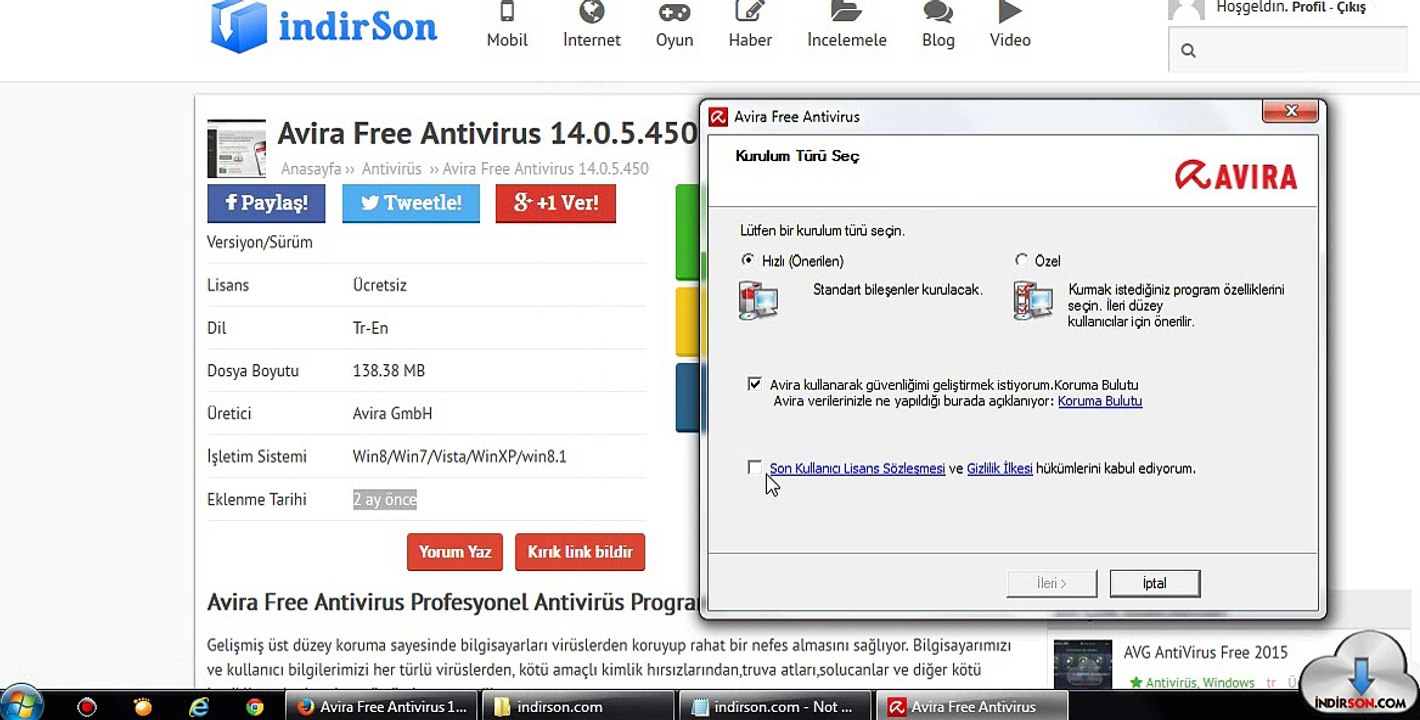This screenshot has width=1420, height=720.
Task: Click the İptal button in installer
Action: (x=1155, y=583)
